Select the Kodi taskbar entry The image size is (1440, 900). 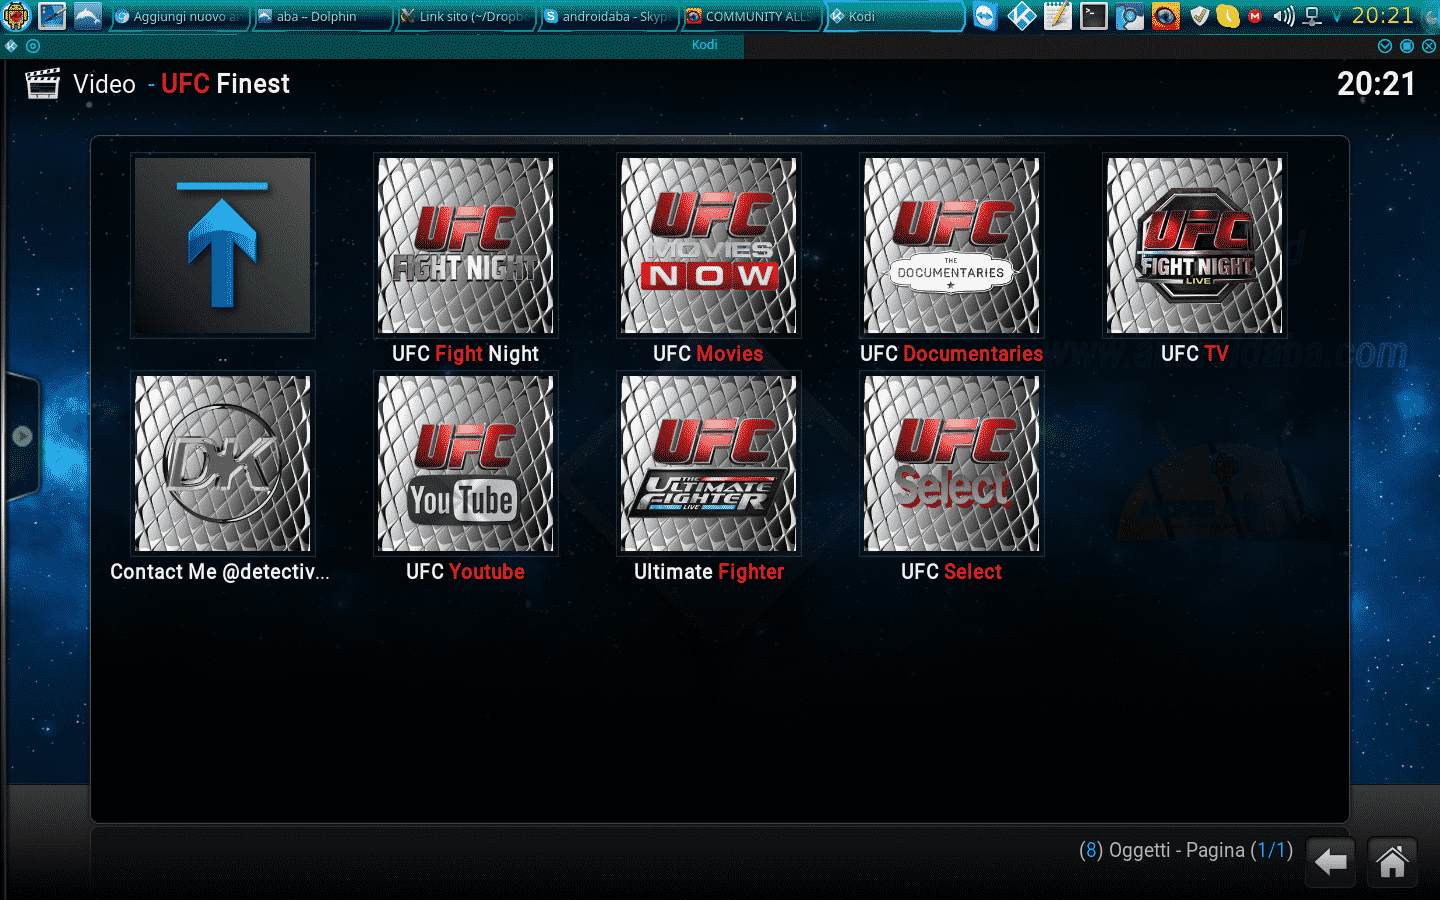(894, 17)
